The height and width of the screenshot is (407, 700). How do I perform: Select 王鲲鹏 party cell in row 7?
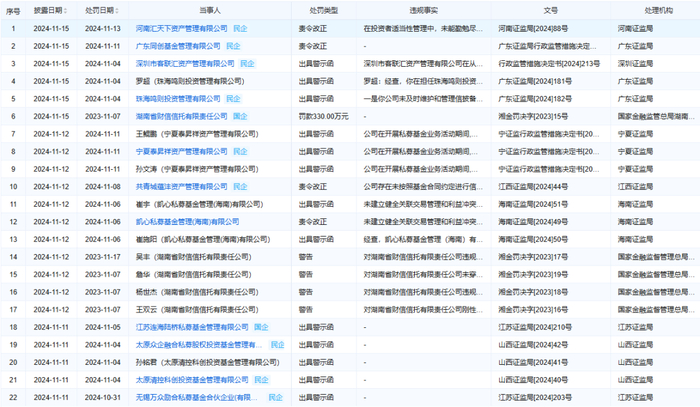[197, 134]
